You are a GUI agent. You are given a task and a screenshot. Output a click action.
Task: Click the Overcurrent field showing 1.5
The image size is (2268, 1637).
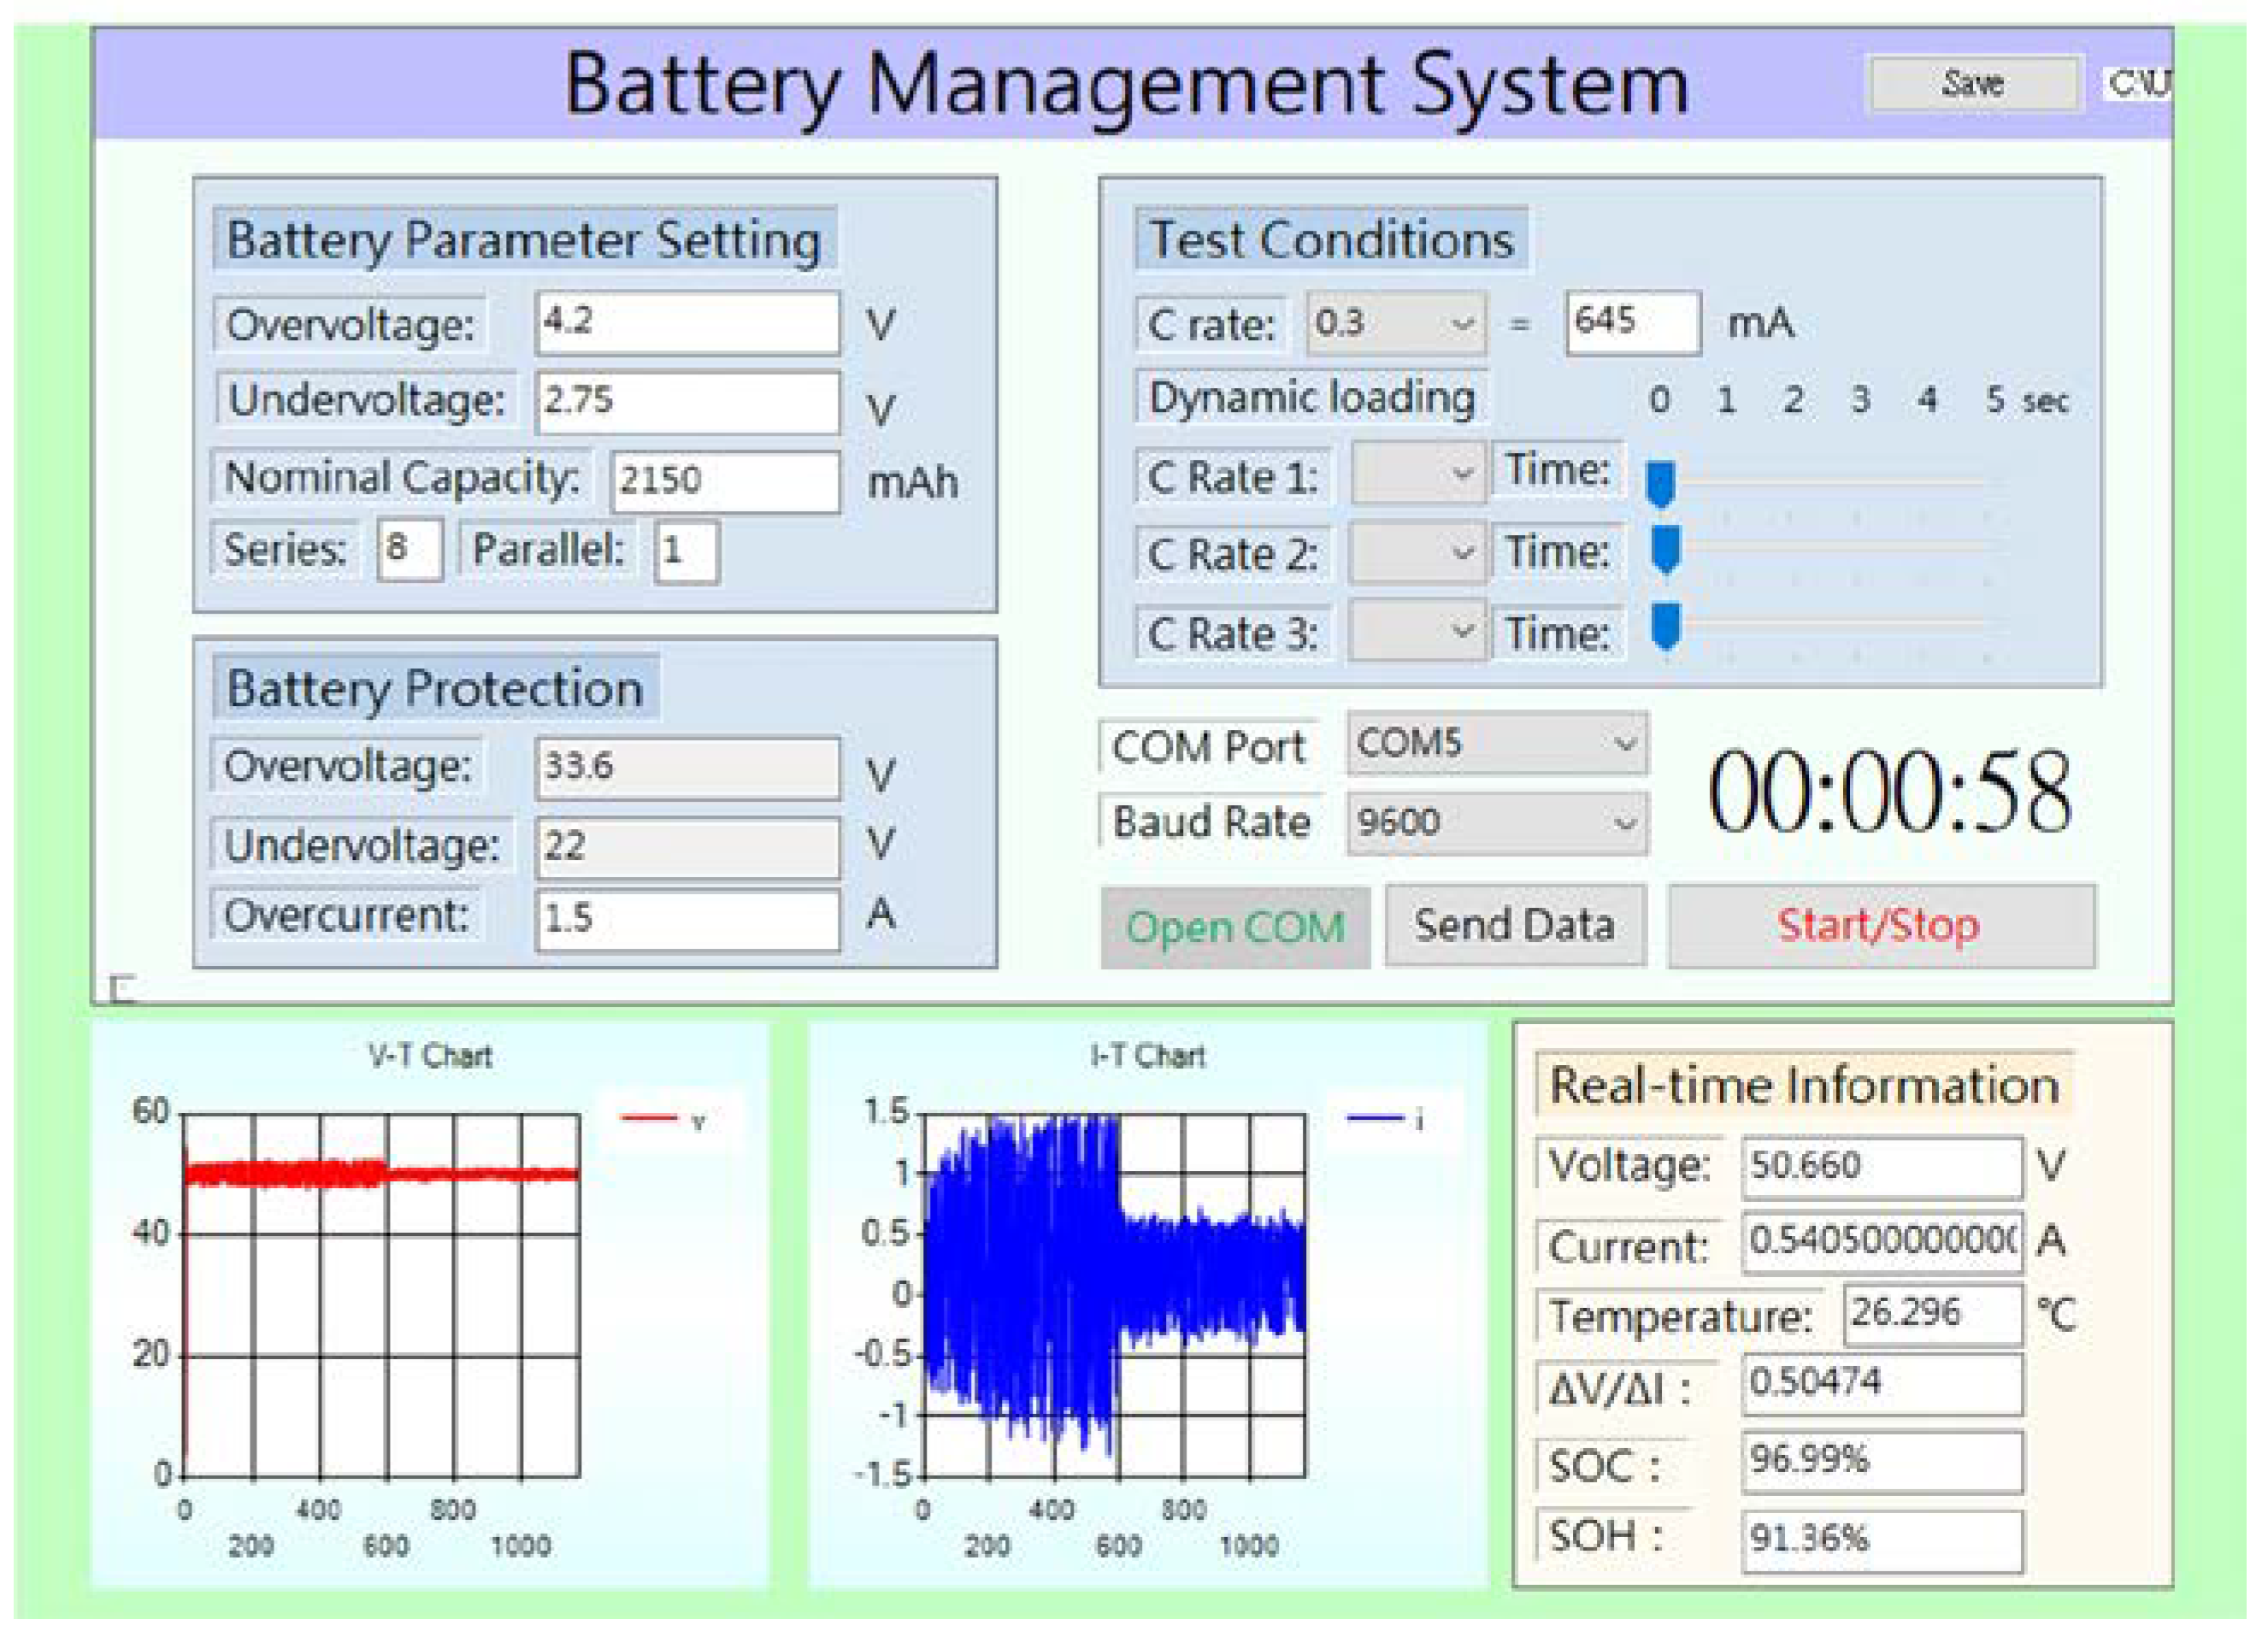click(687, 919)
